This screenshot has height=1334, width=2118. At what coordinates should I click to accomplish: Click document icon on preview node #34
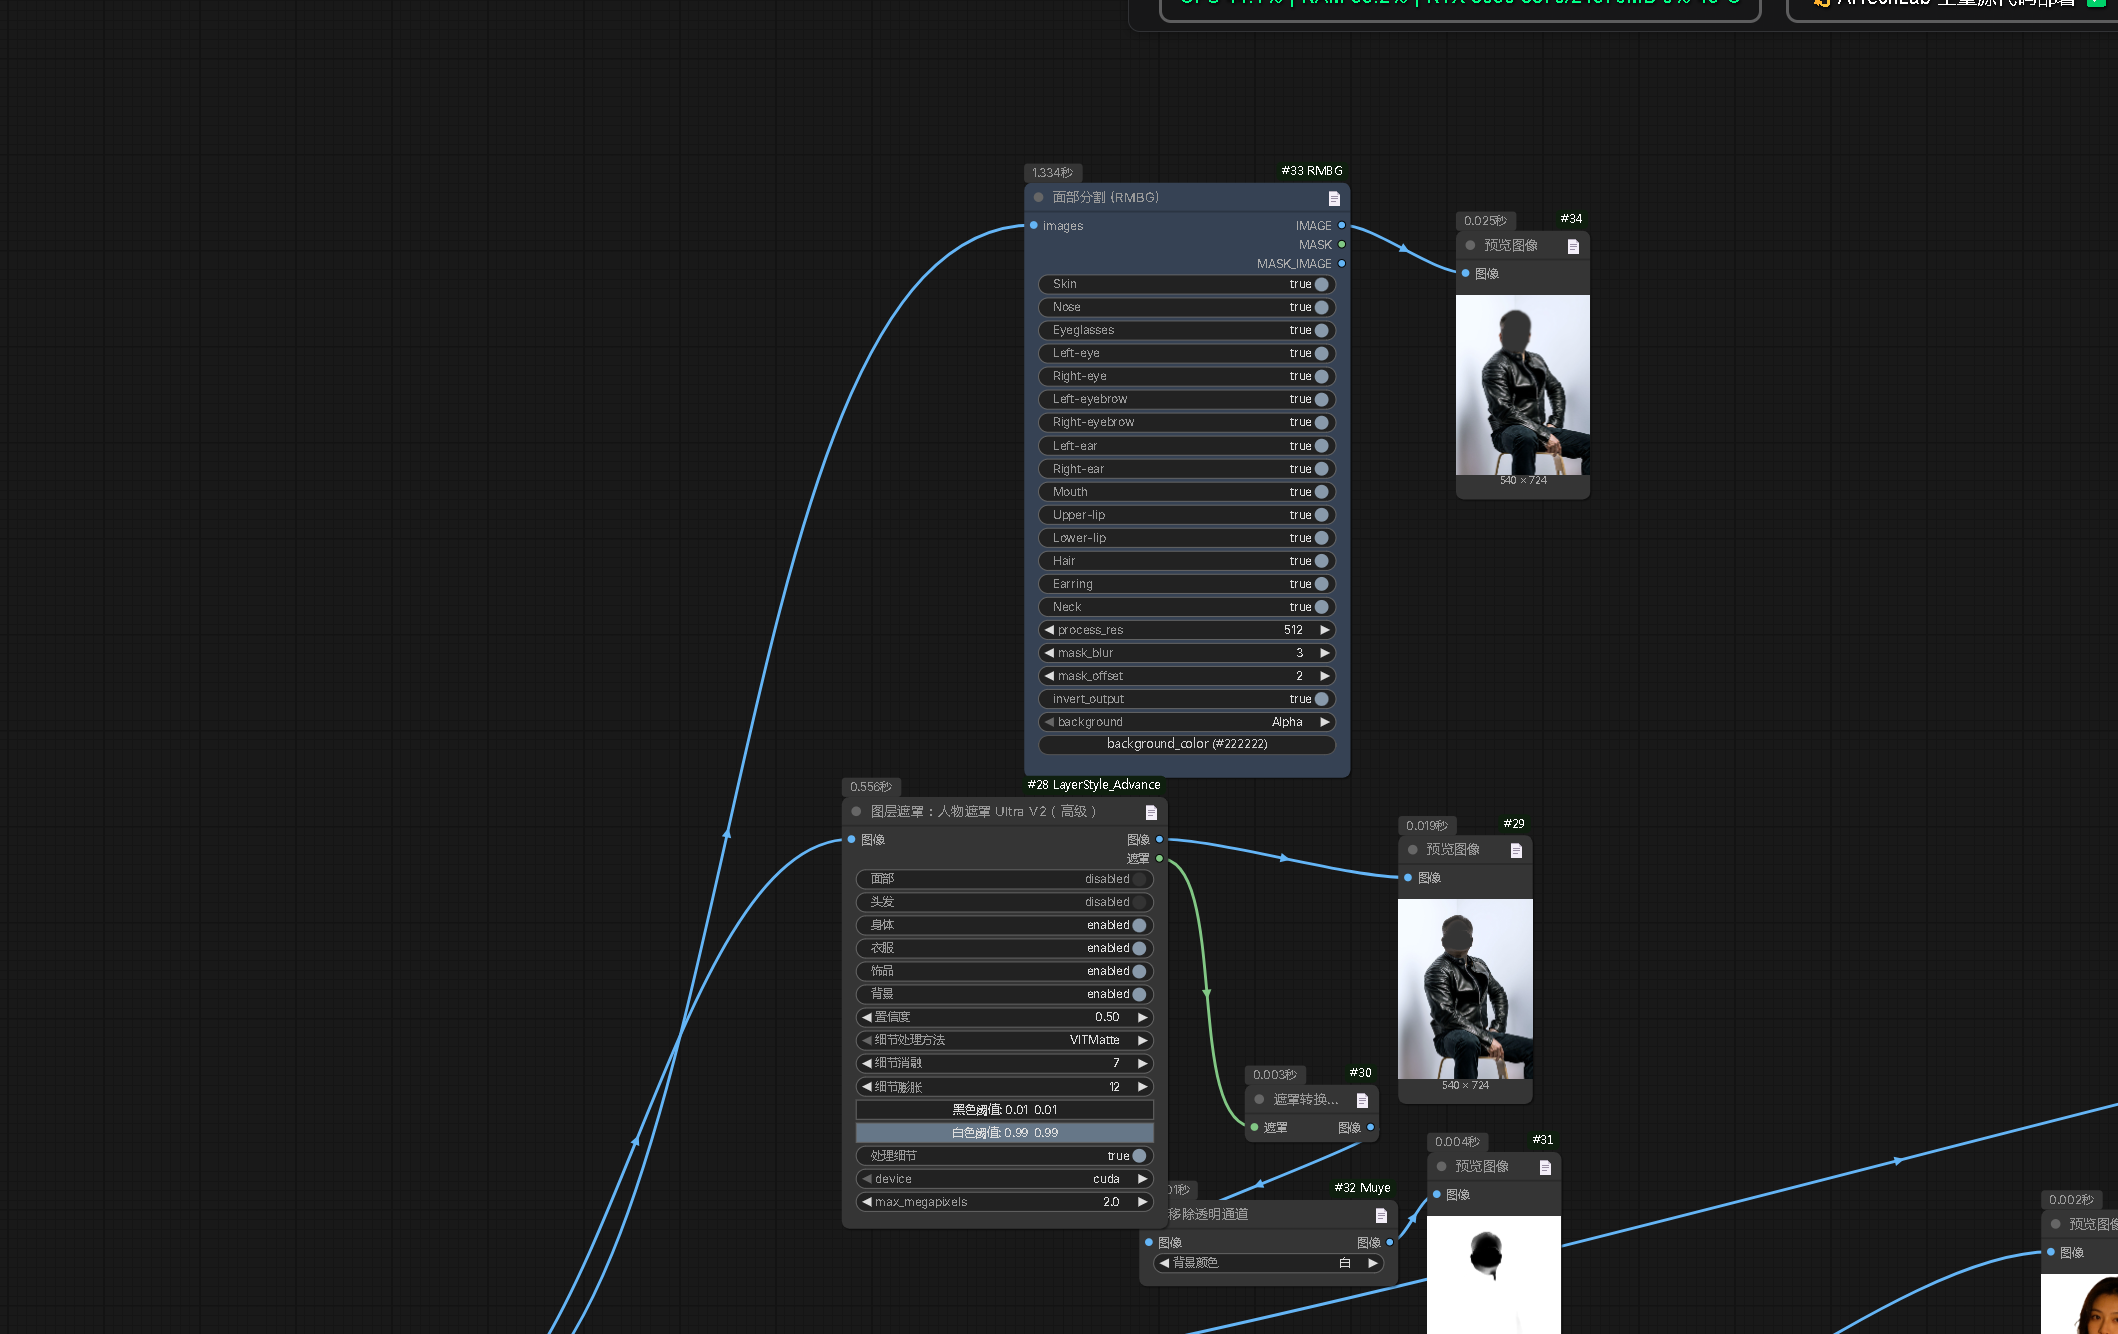pyautogui.click(x=1573, y=246)
